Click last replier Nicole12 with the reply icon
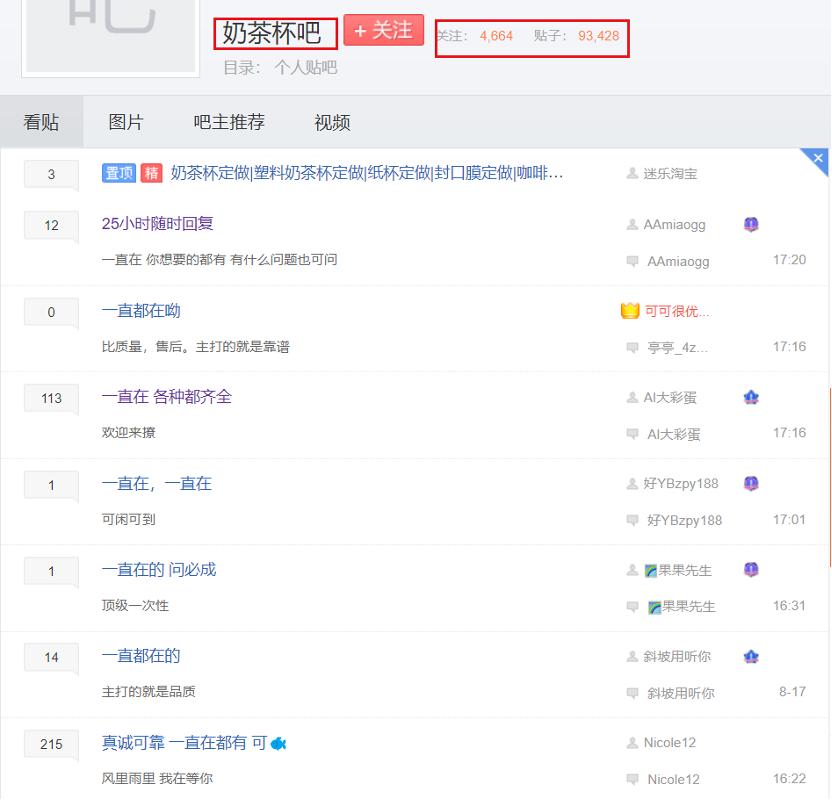The image size is (832, 800). pyautogui.click(x=673, y=779)
